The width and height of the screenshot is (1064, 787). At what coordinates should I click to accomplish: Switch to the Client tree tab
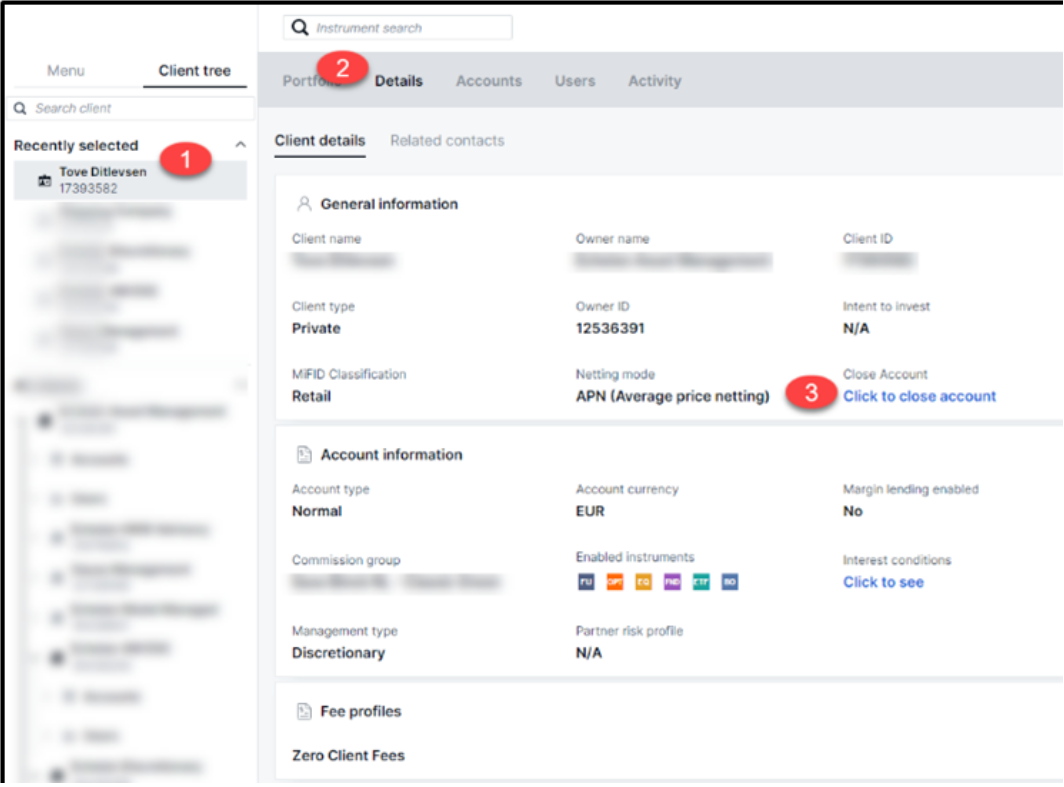pos(194,71)
